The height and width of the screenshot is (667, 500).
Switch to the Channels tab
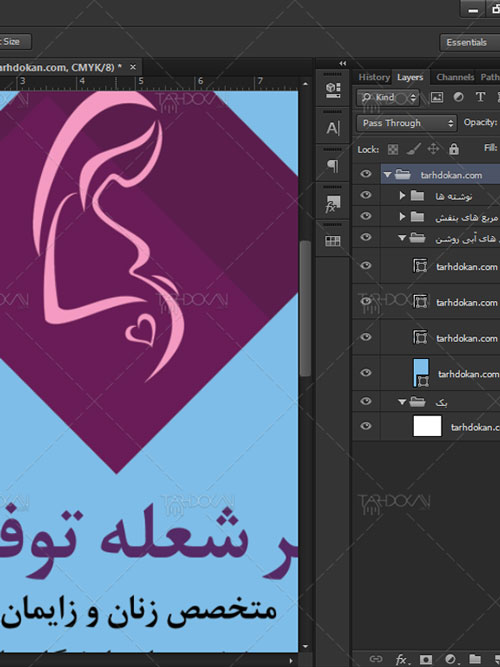click(x=455, y=77)
